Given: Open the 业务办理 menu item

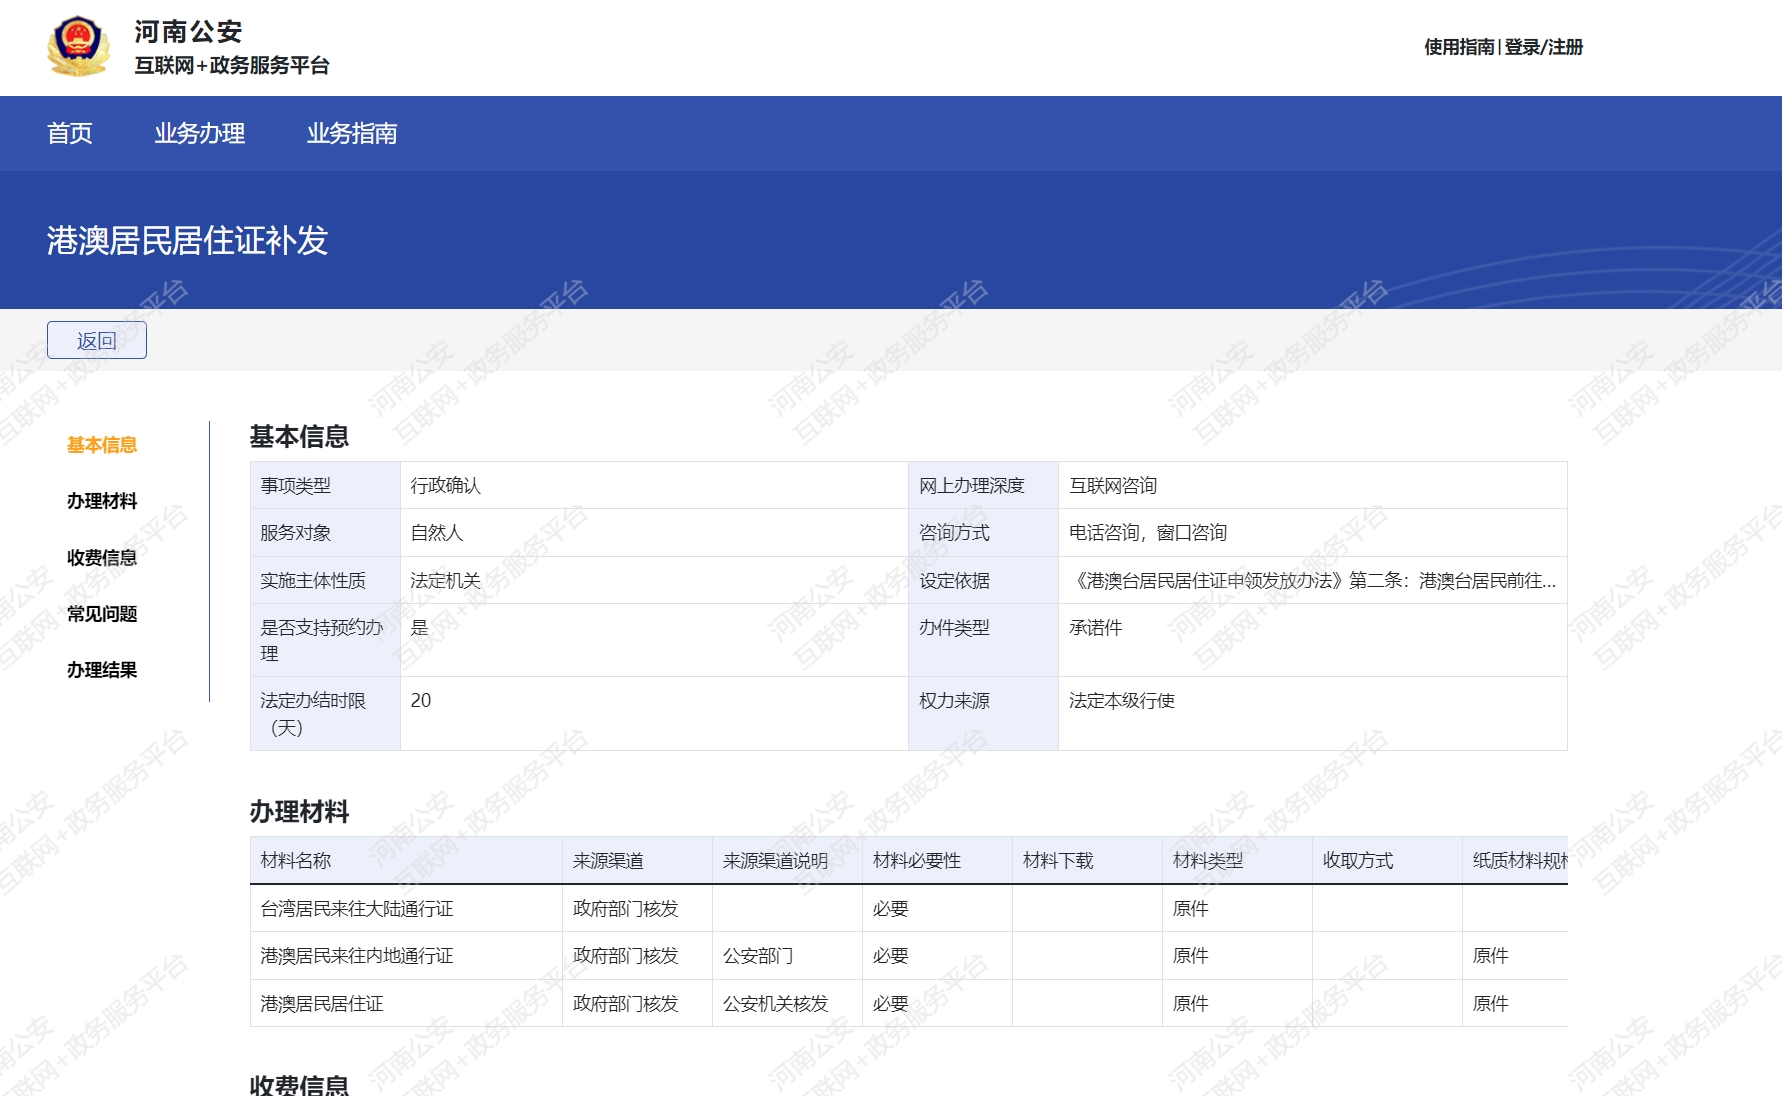Looking at the screenshot, I should [199, 133].
